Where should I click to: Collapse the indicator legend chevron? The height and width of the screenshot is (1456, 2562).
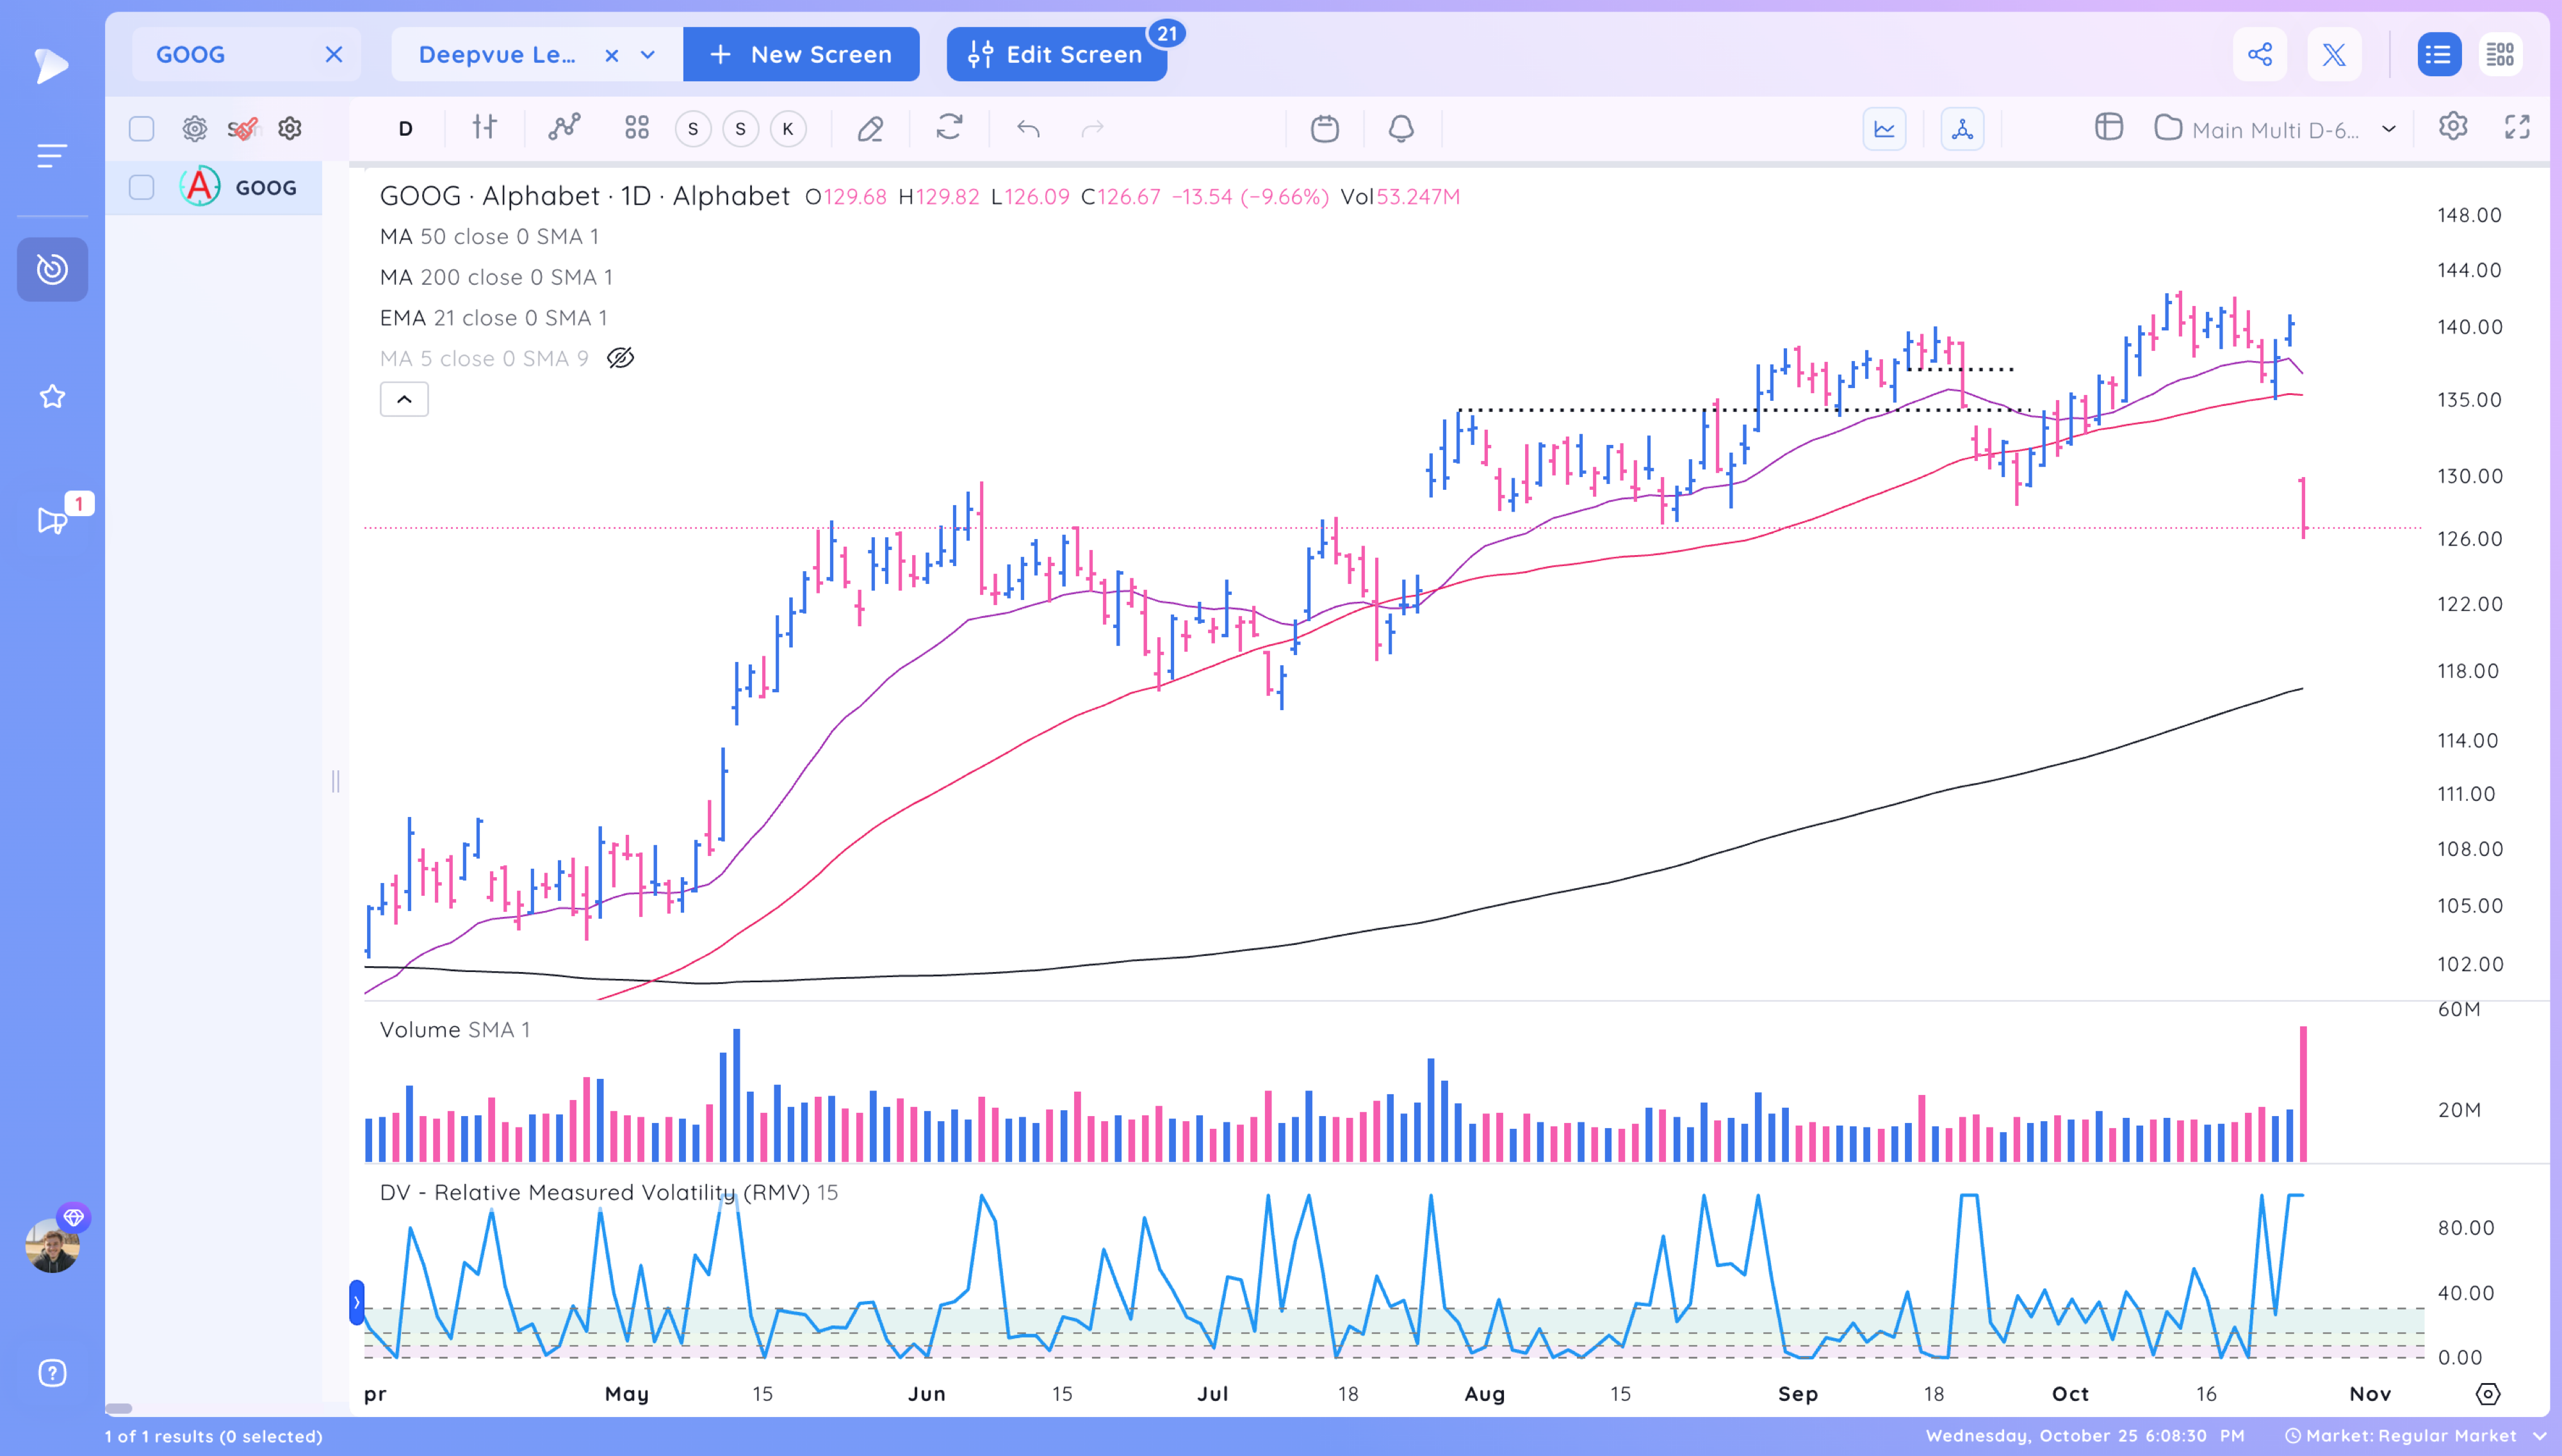pyautogui.click(x=404, y=399)
